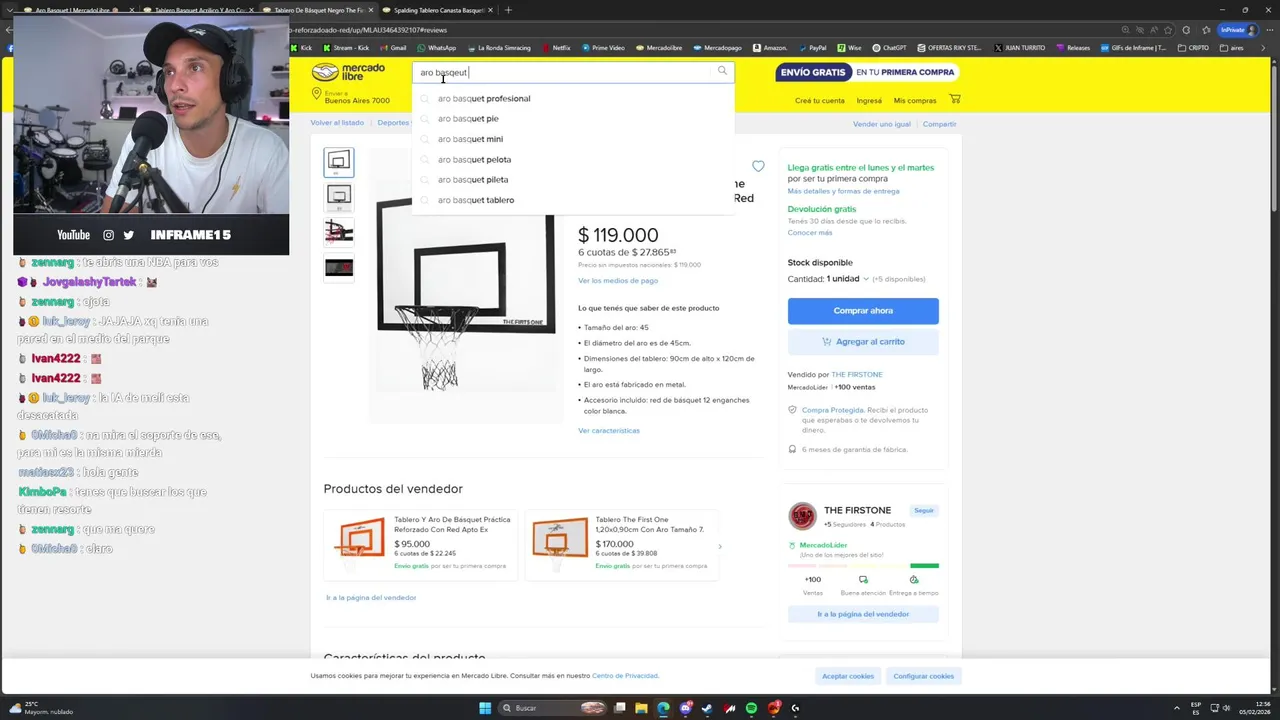1280x720 pixels.
Task: Click the Twitter icon on the stream overlay
Action: tap(129, 235)
